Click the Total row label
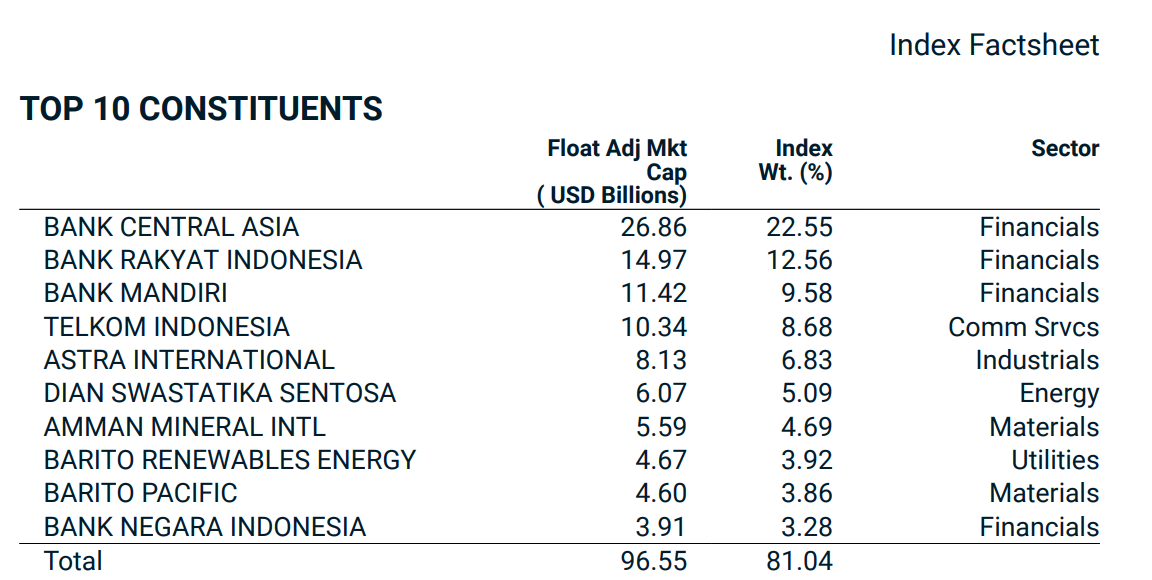Screen dimensions: 1152x580 click(x=72, y=561)
